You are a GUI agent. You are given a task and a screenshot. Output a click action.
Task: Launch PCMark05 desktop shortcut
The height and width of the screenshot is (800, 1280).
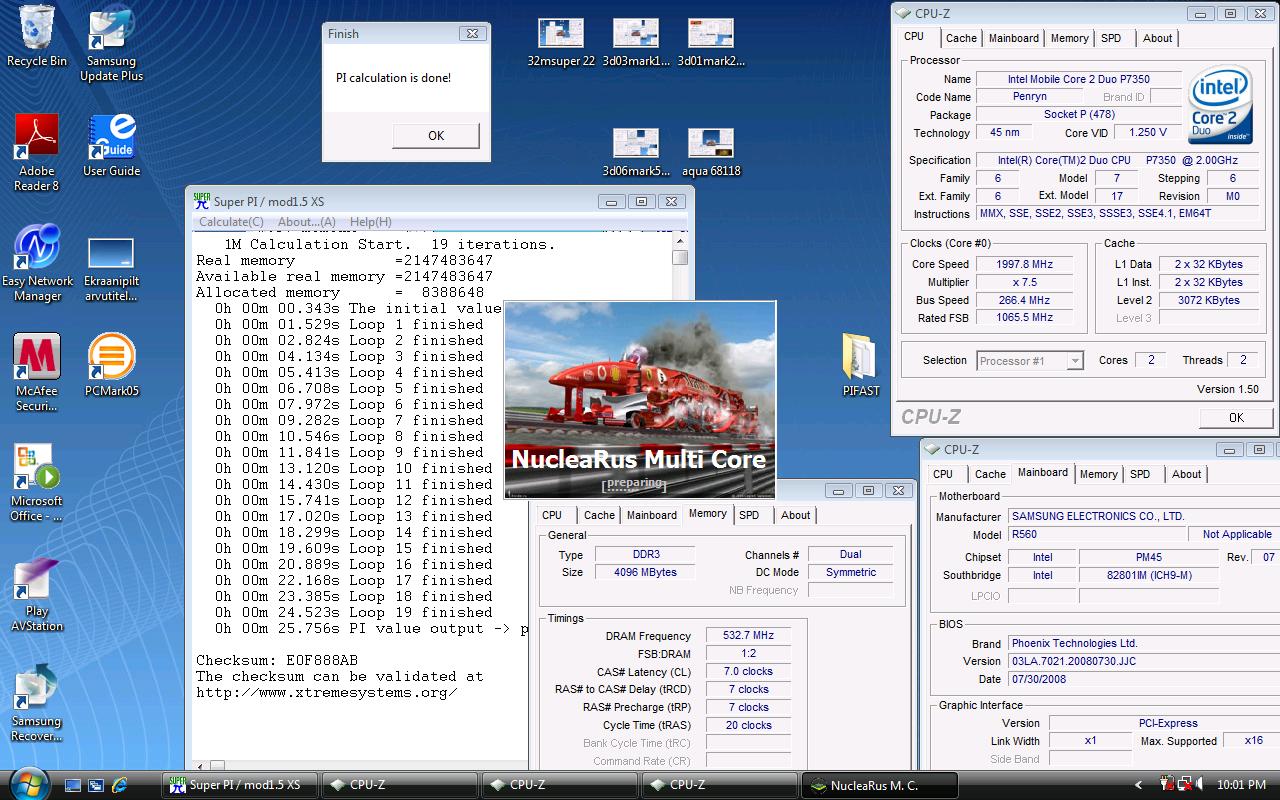[x=112, y=366]
